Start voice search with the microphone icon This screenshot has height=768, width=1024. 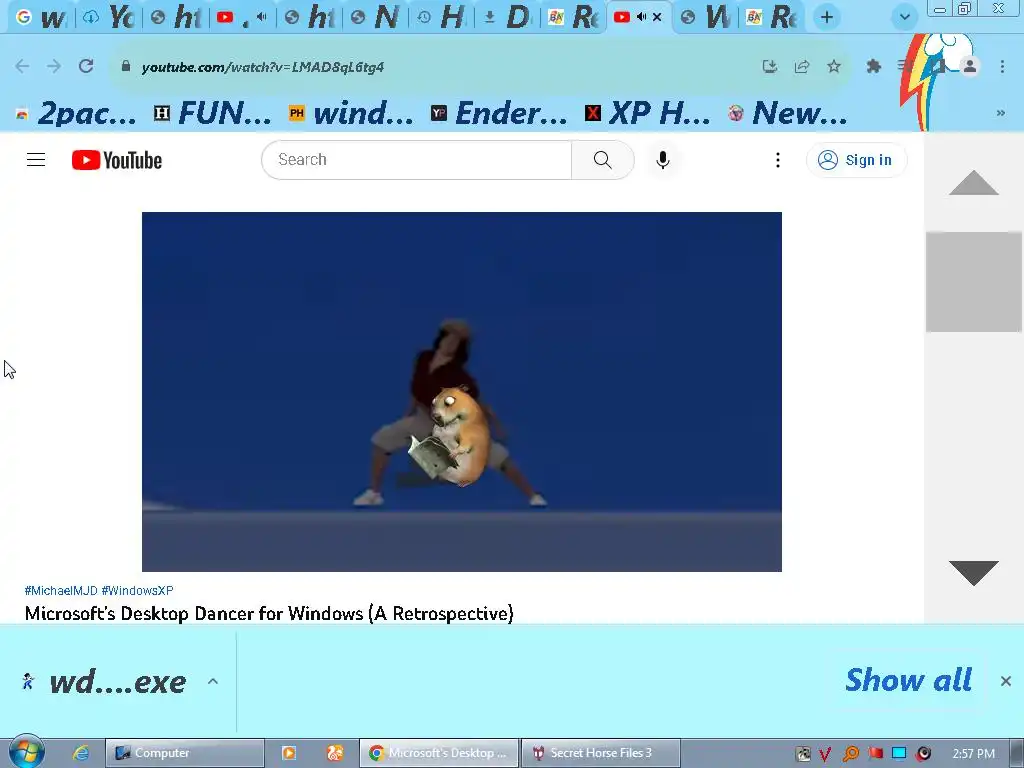pos(663,160)
